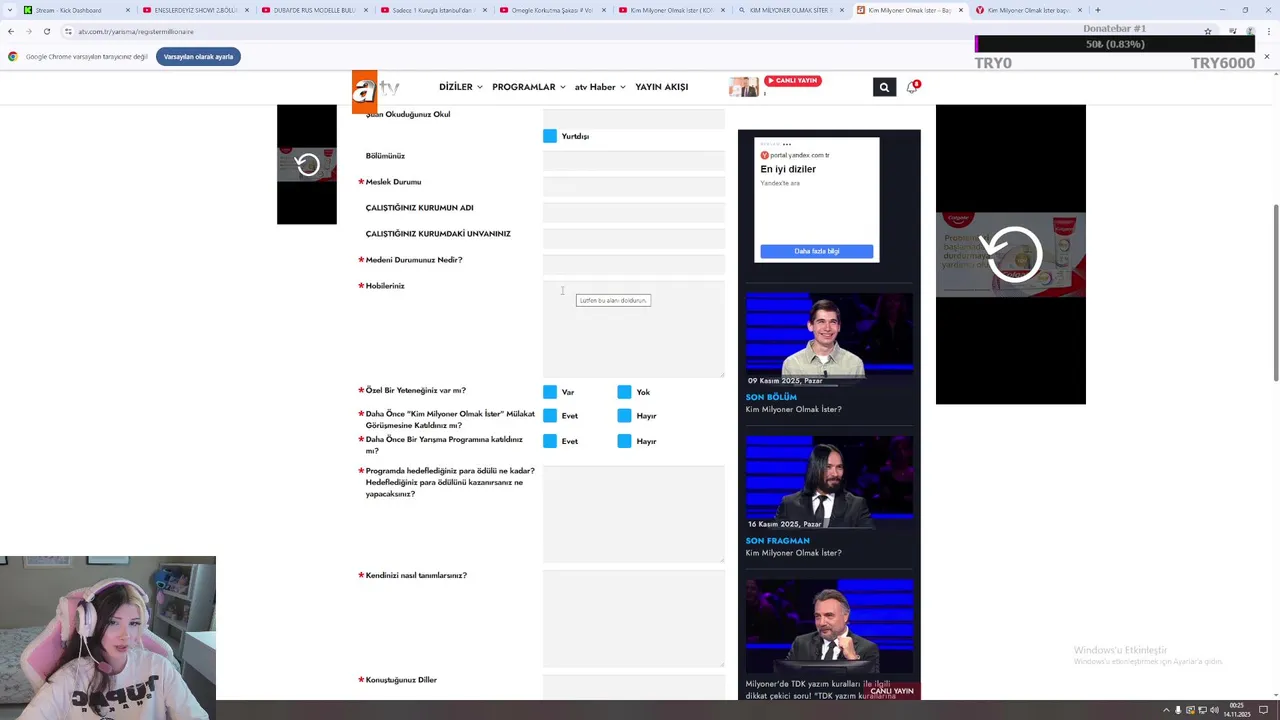Click Daha fazla bilgi in the Yandex ad
The image size is (1280, 720).
(x=817, y=251)
